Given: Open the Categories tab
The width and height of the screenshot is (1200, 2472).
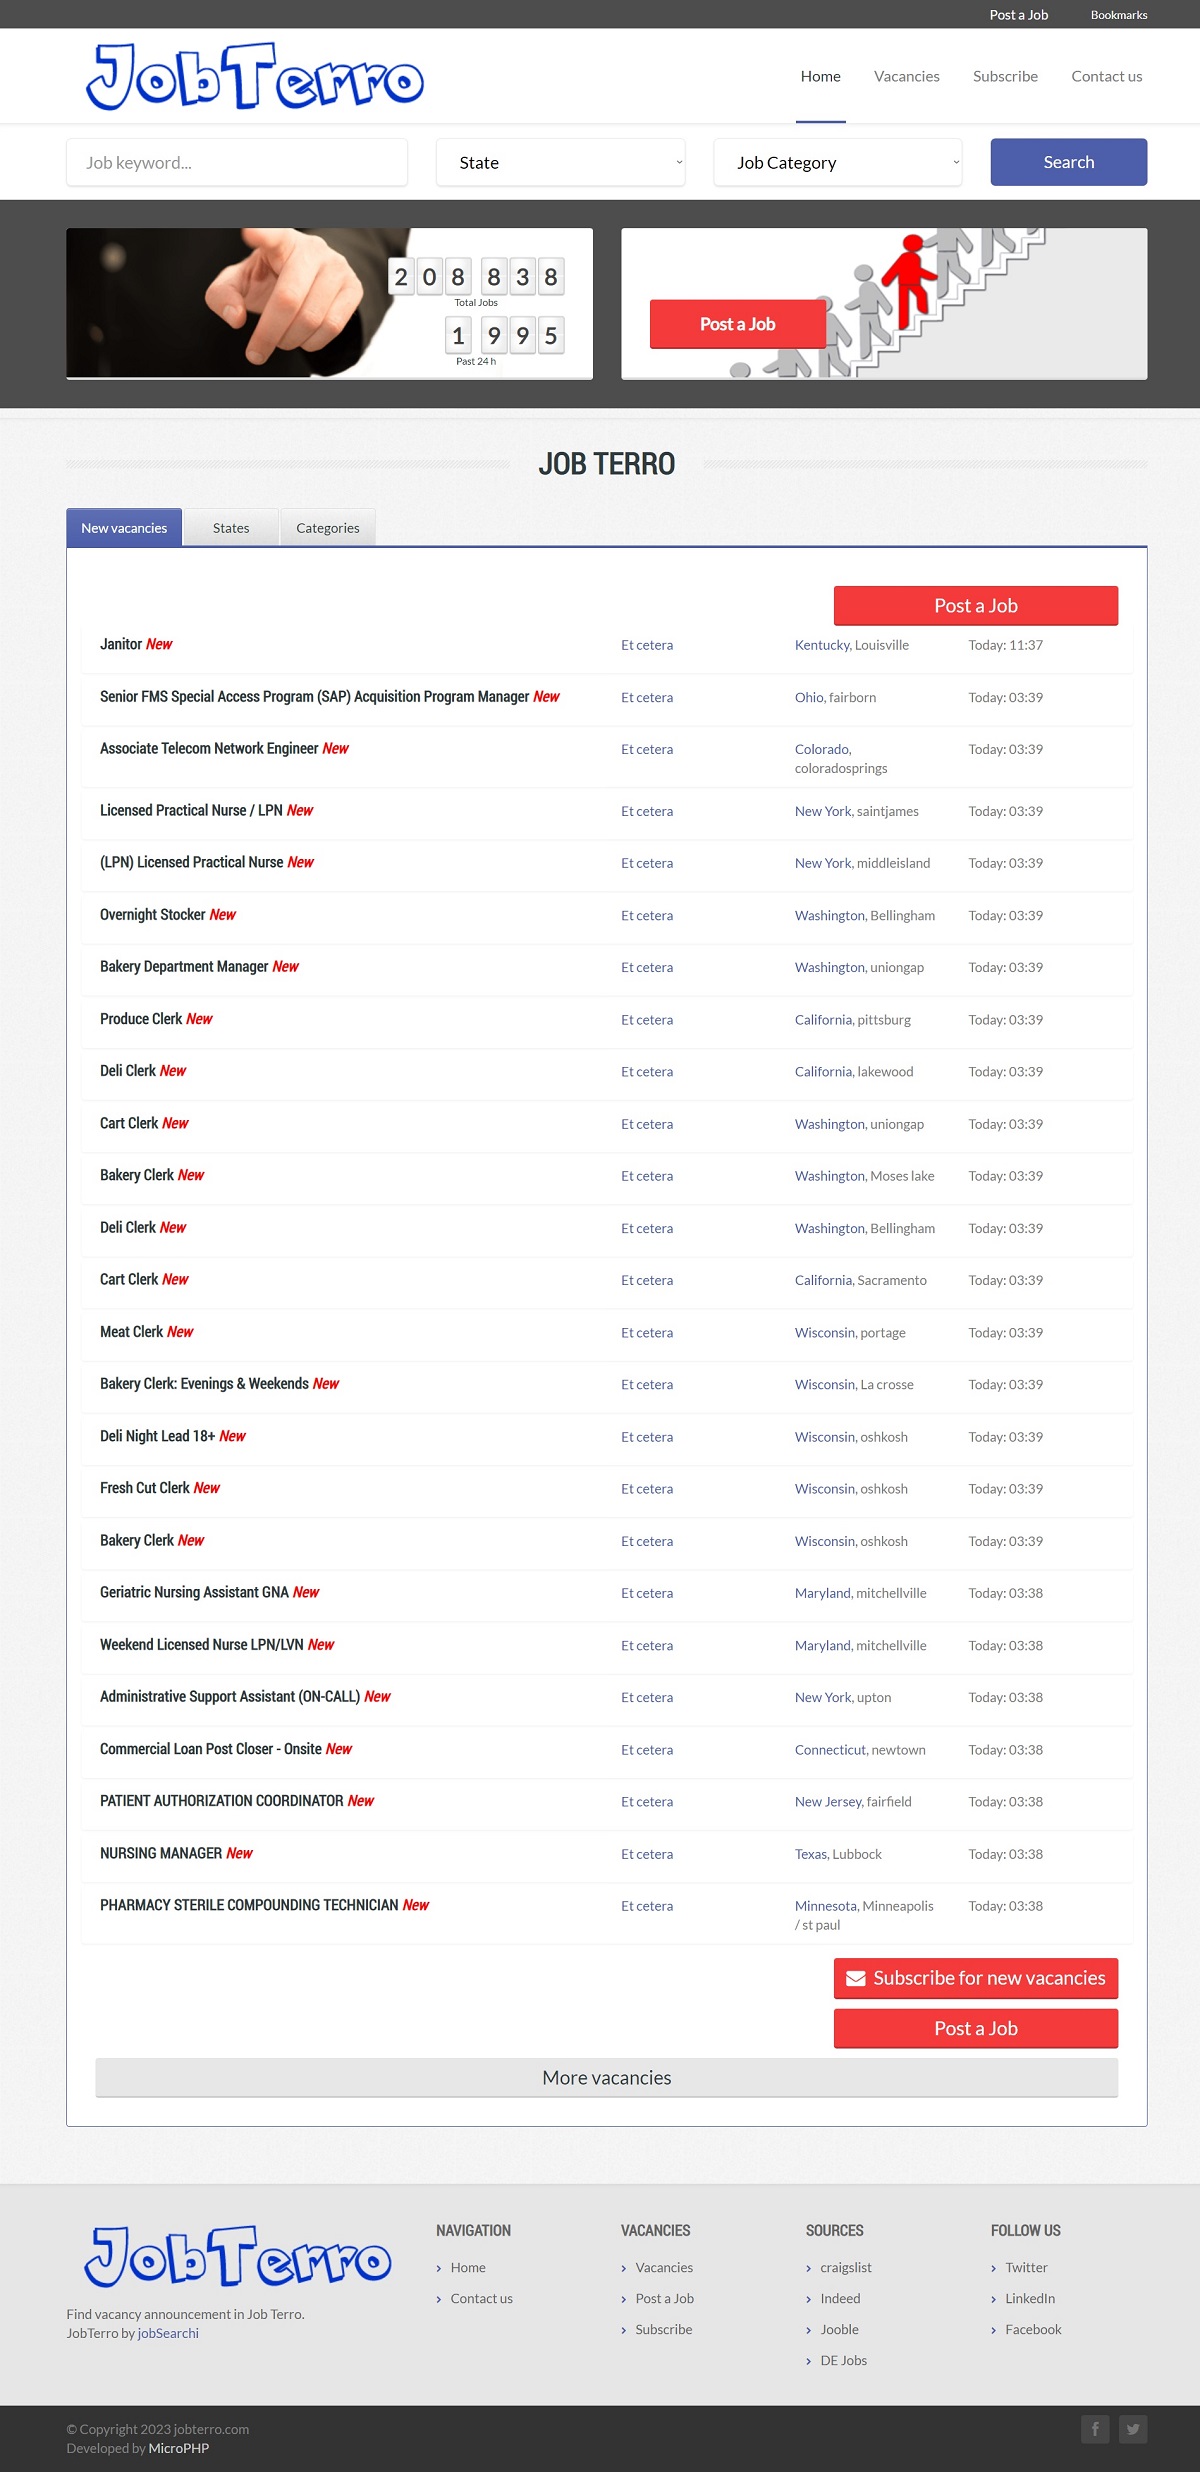Looking at the screenshot, I should tap(328, 528).
